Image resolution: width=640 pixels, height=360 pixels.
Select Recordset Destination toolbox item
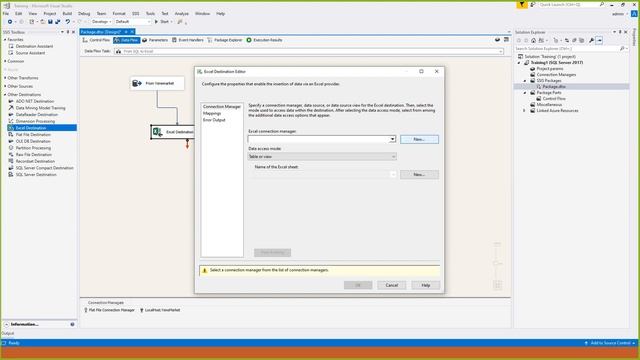point(35,161)
